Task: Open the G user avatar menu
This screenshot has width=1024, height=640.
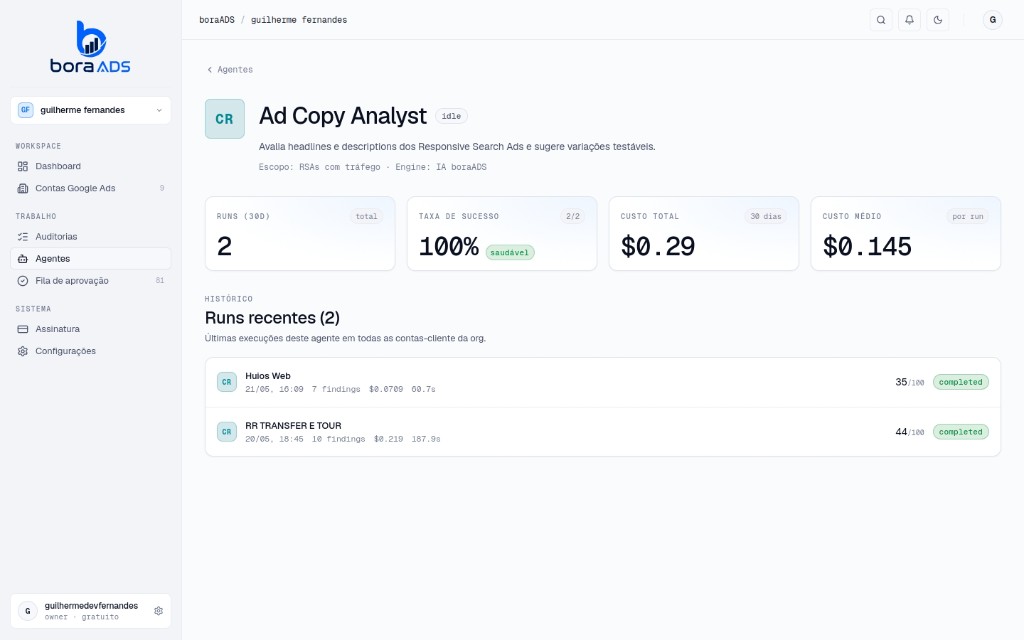Action: (993, 20)
